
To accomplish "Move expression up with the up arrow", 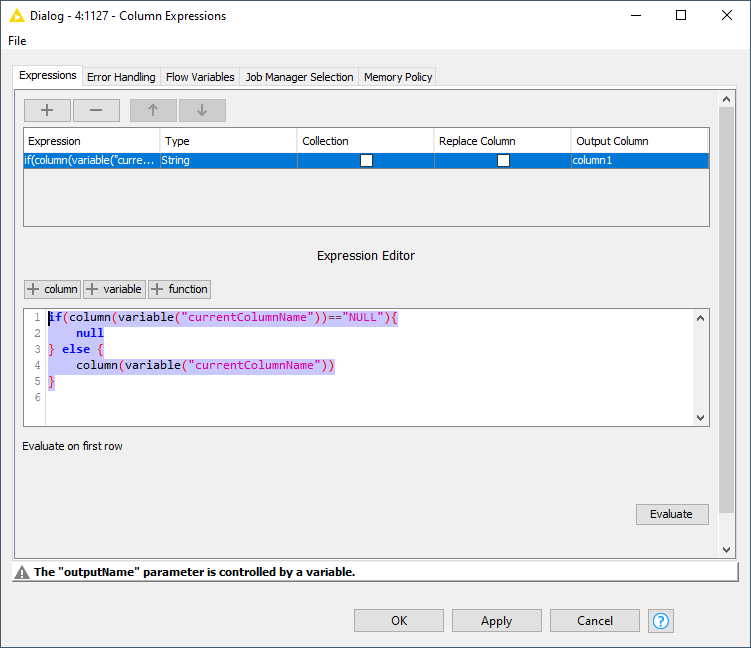I will tap(153, 110).
